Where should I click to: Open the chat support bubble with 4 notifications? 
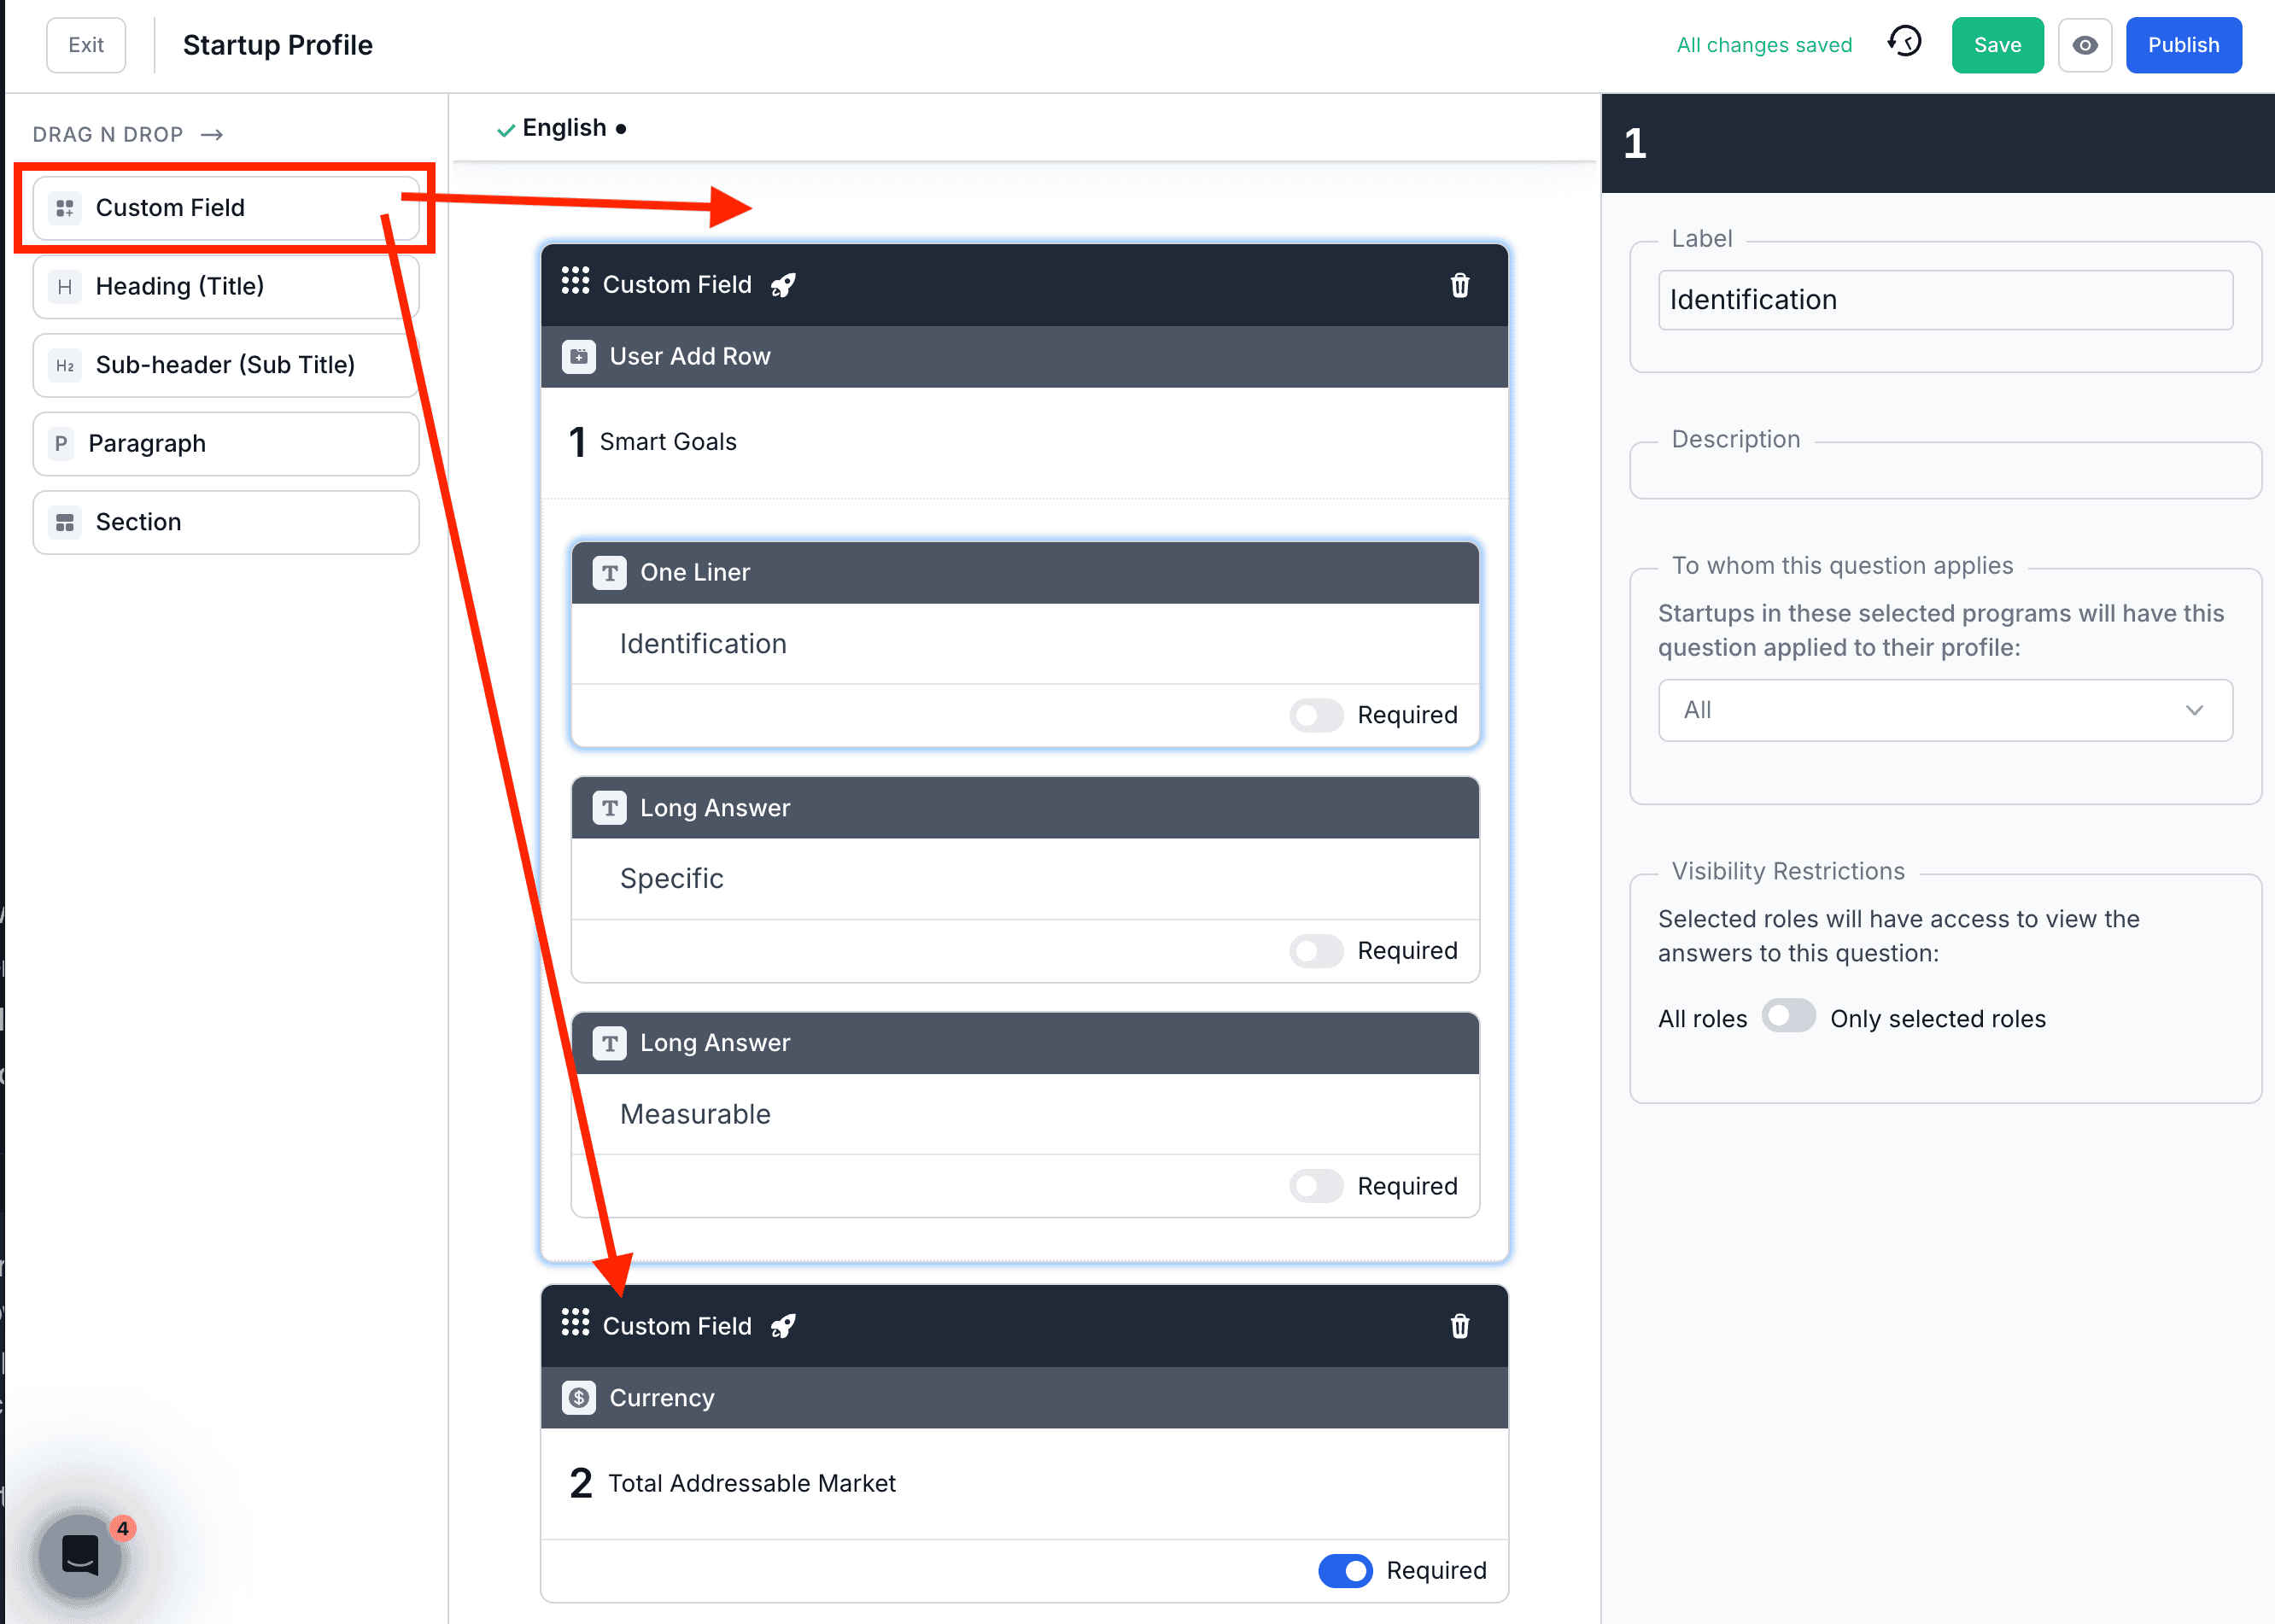point(80,1553)
